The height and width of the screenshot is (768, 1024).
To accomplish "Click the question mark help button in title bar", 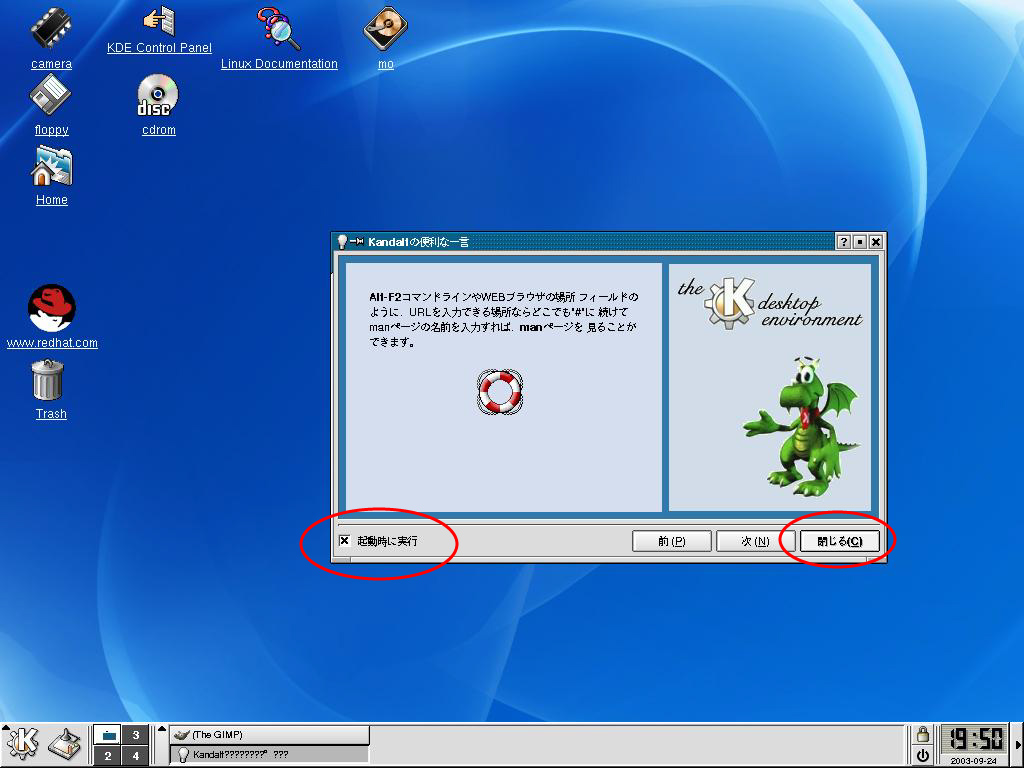I will 844,242.
